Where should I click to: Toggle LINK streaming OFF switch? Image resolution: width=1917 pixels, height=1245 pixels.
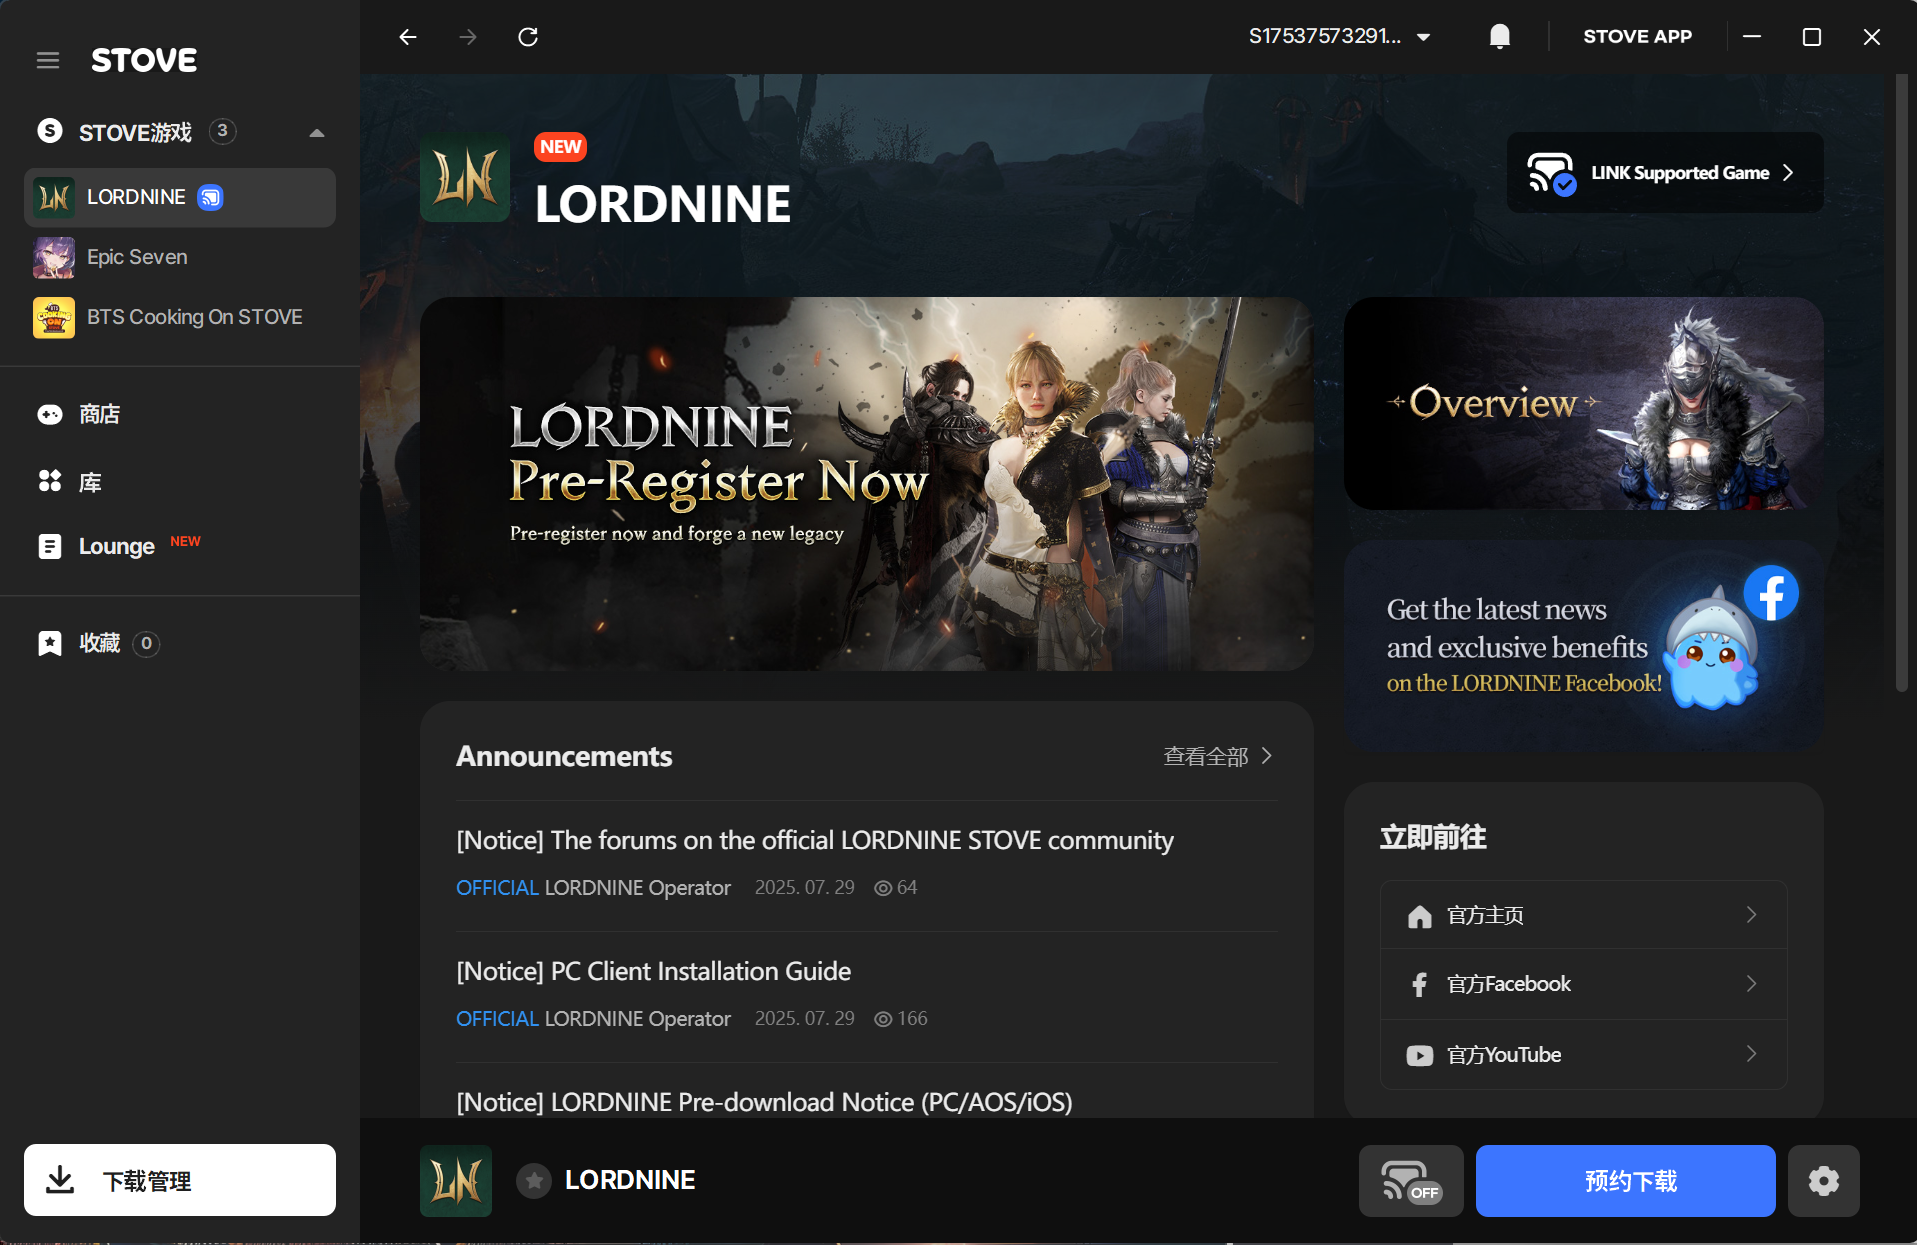(1411, 1181)
